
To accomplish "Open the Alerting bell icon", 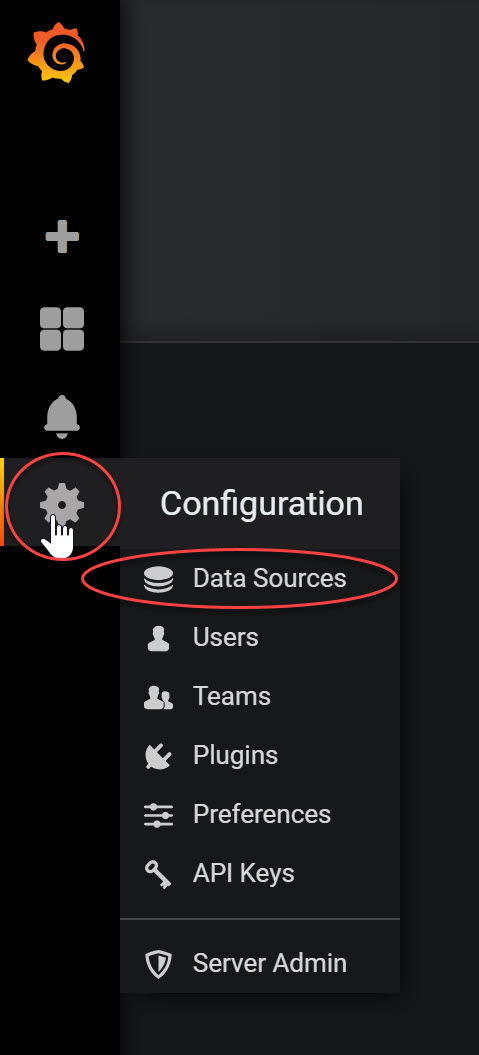I will tap(62, 417).
